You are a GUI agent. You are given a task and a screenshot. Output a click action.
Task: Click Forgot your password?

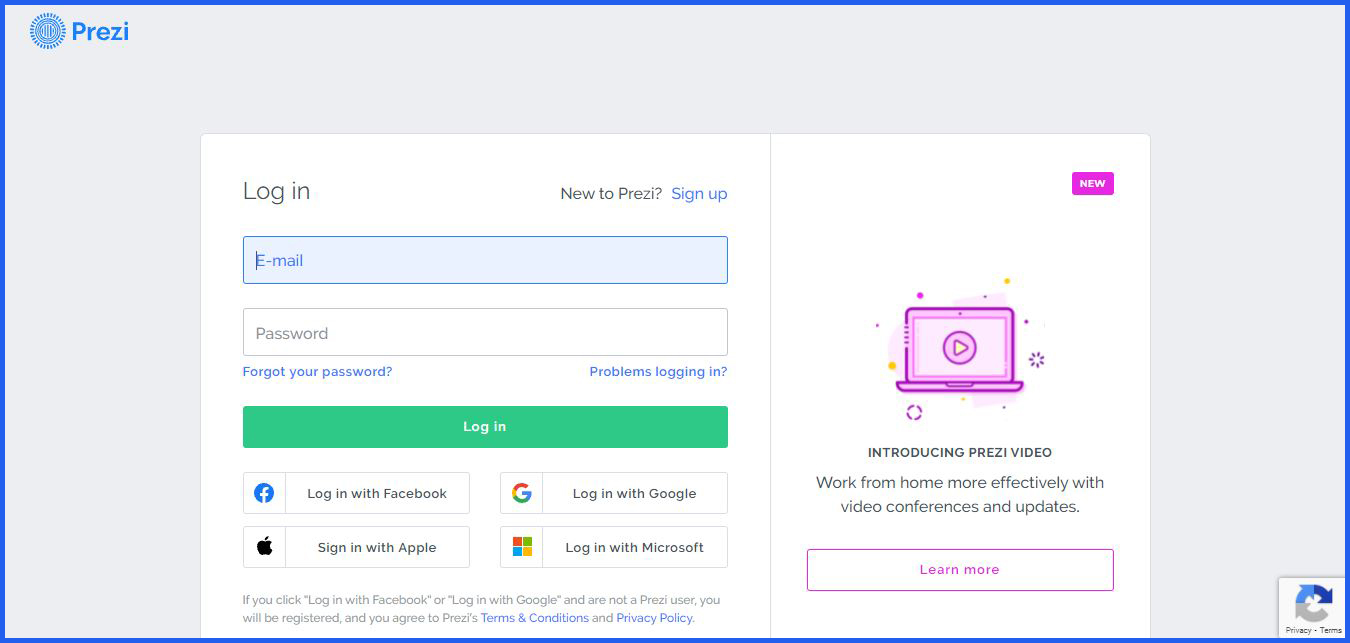tap(317, 371)
